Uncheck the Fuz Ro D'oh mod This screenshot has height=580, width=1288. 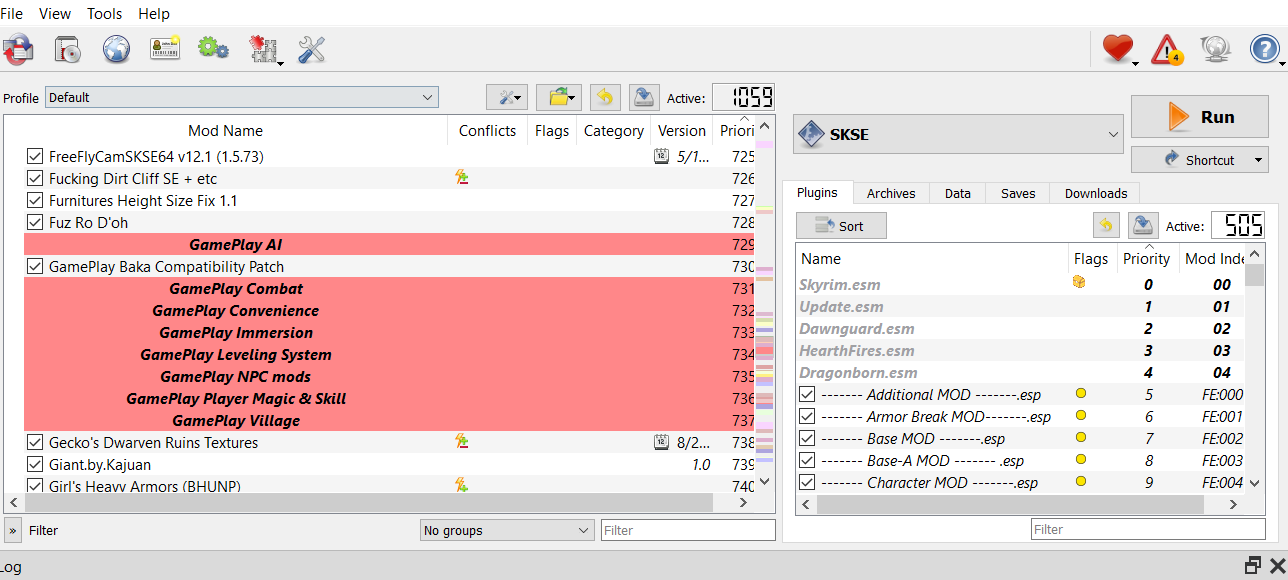pyautogui.click(x=35, y=222)
